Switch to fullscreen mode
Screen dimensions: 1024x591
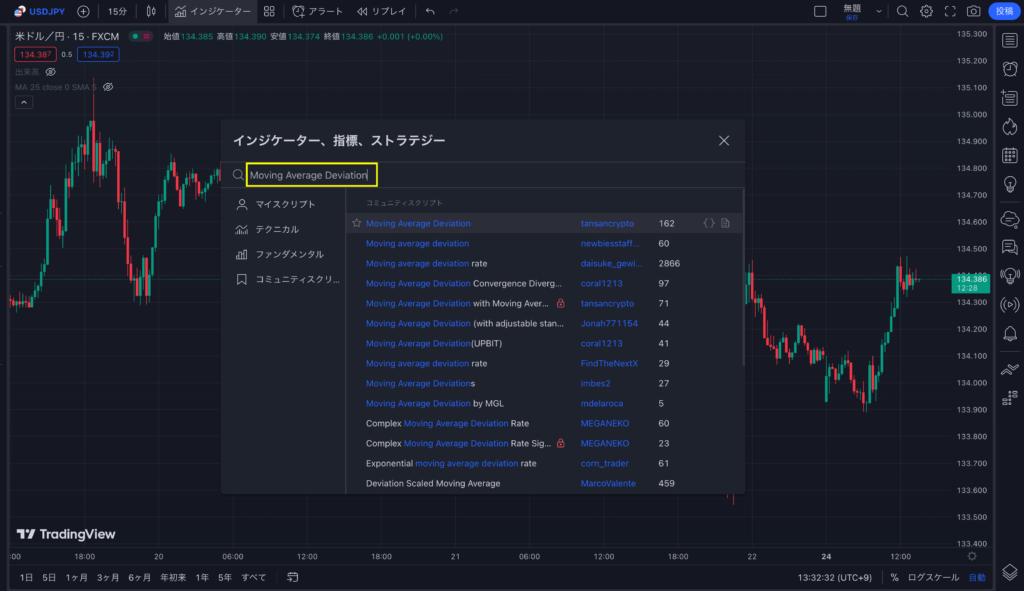pos(950,11)
